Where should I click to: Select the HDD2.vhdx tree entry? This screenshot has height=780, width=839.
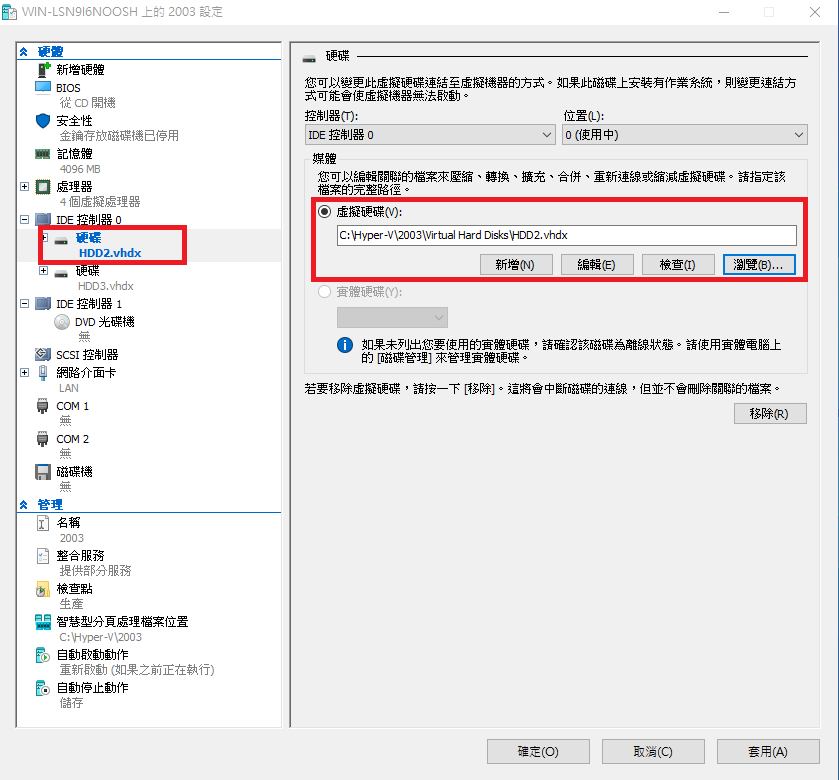pyautogui.click(x=110, y=253)
